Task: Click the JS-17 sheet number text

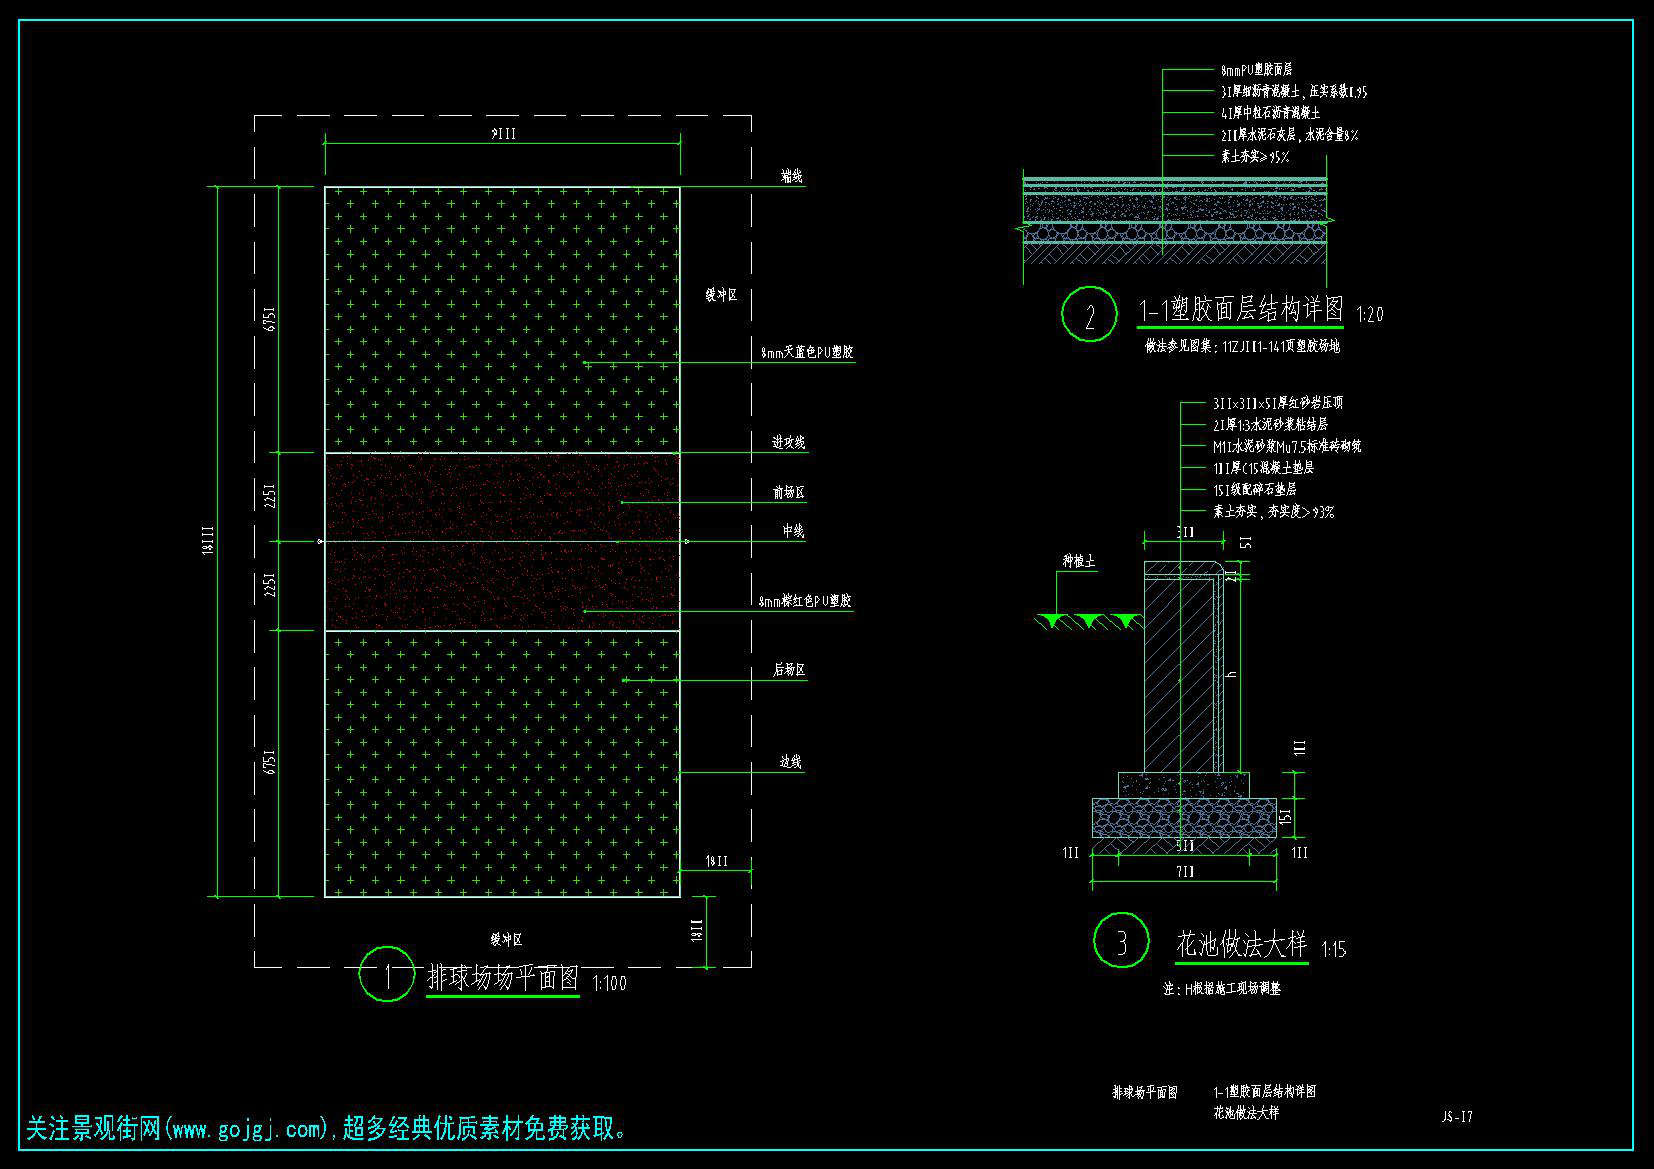Action: 1456,1117
